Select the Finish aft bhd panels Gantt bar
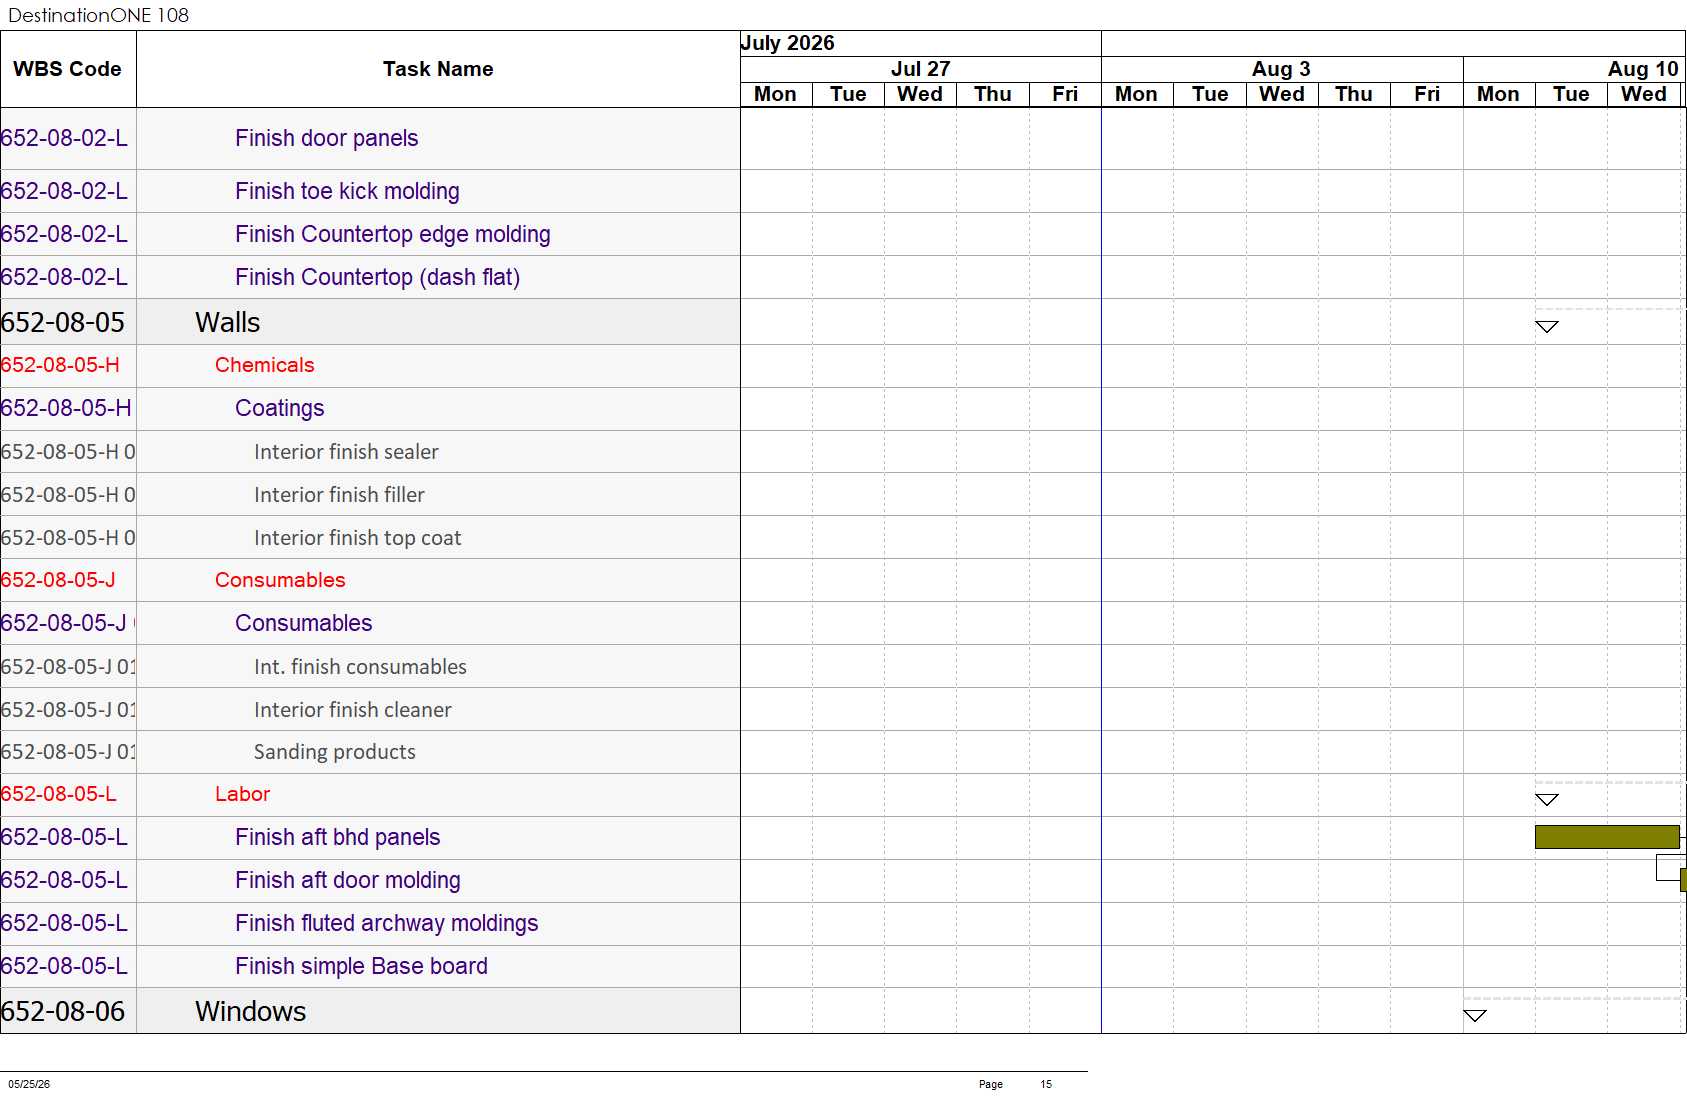The width and height of the screenshot is (1687, 1097). point(1607,837)
